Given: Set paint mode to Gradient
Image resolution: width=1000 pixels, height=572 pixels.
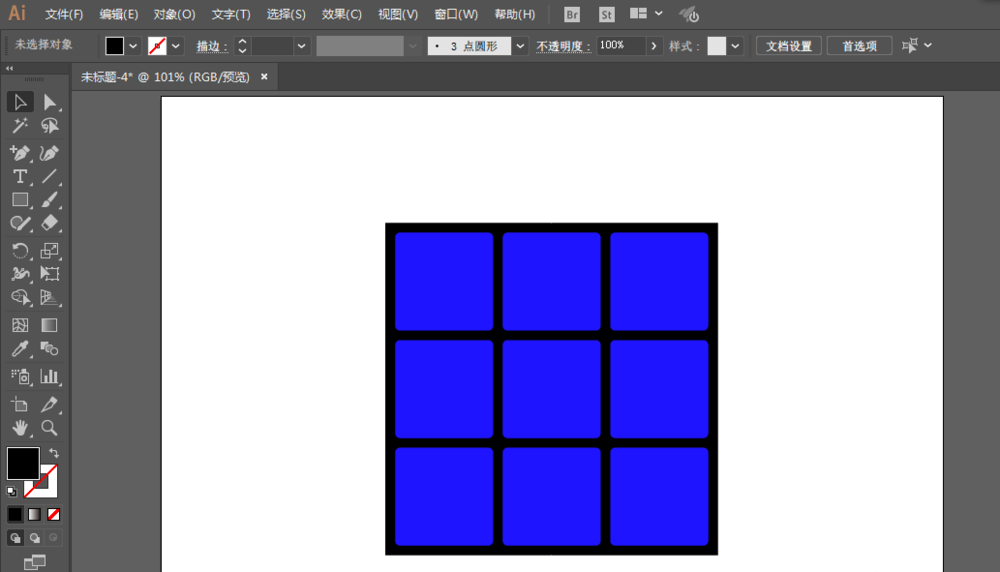Looking at the screenshot, I should (34, 514).
